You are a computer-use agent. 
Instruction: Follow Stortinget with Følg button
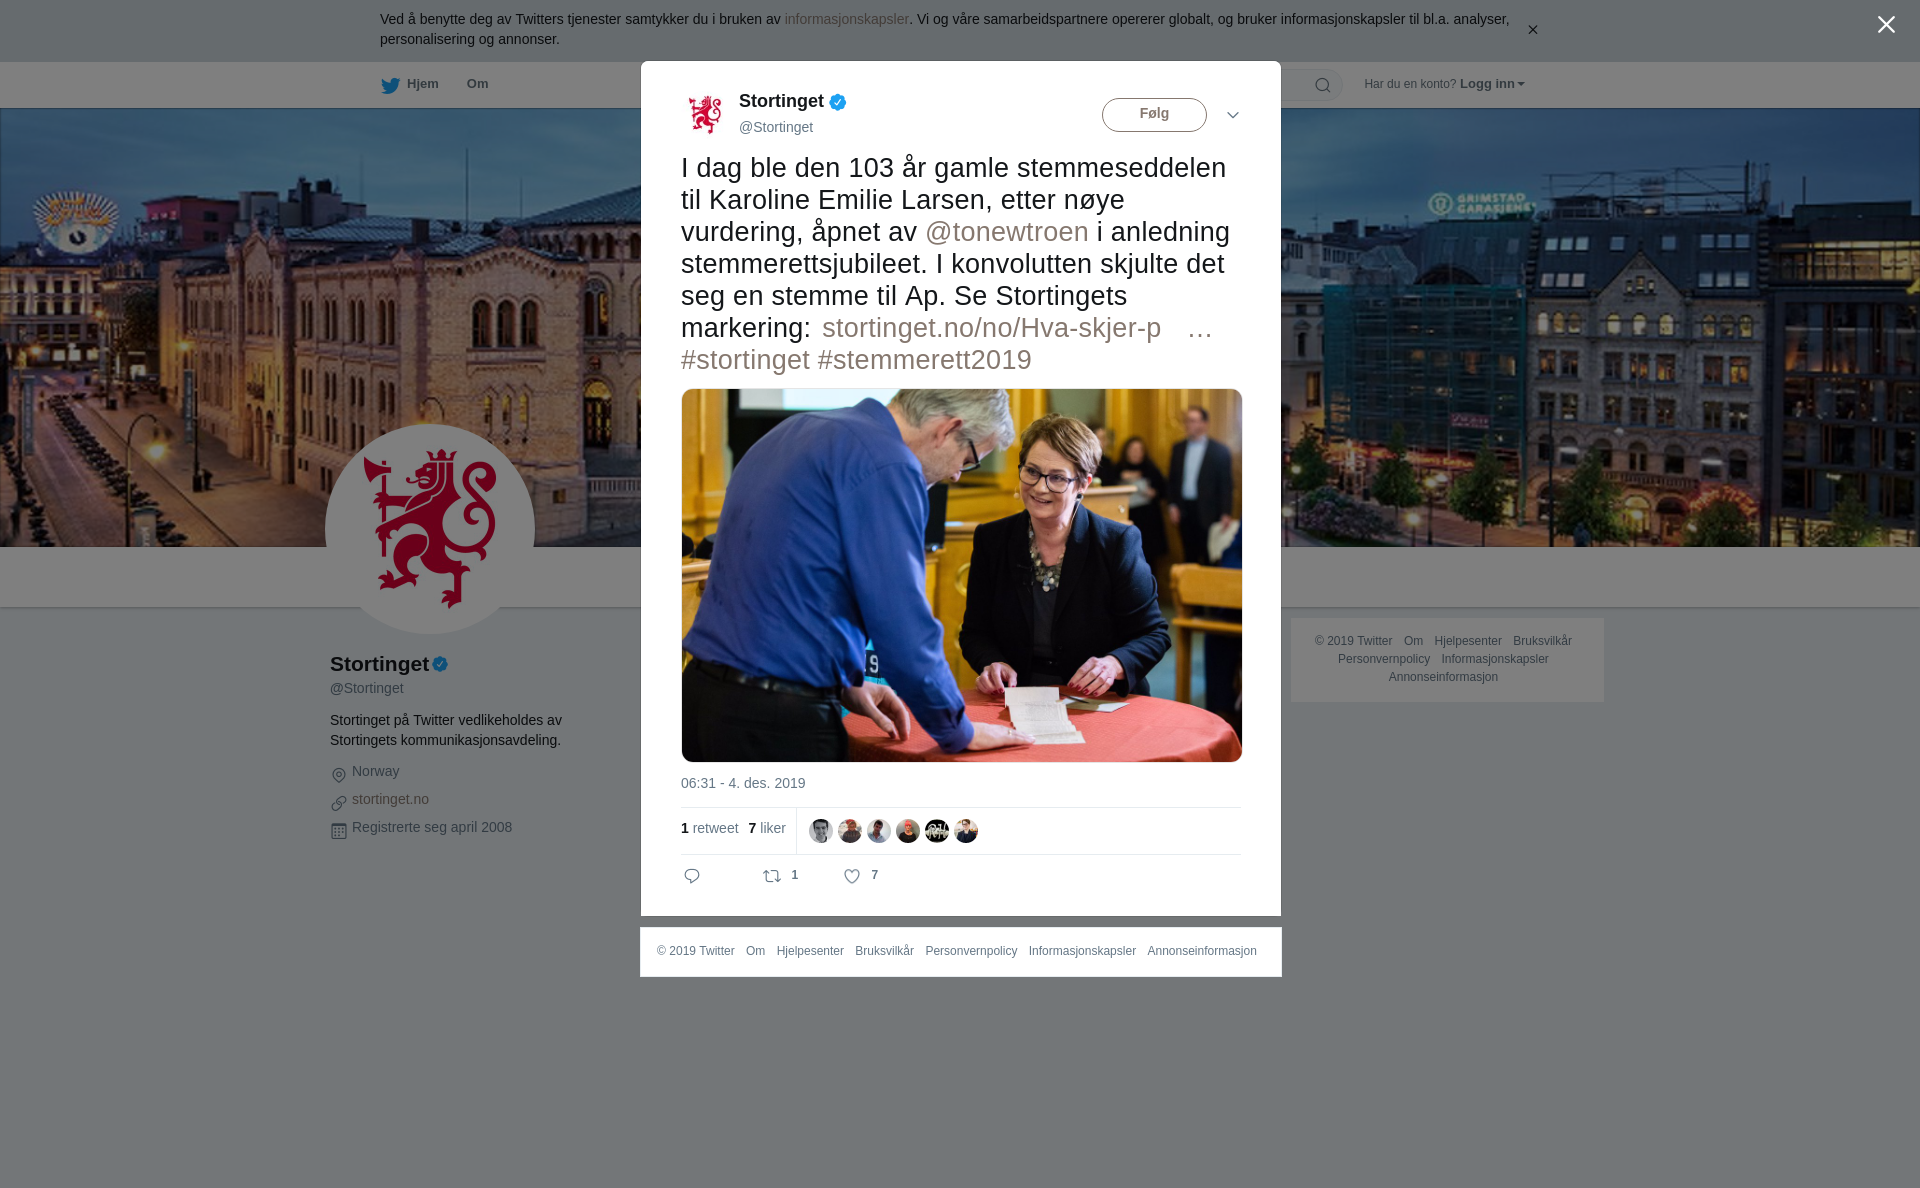click(1154, 115)
